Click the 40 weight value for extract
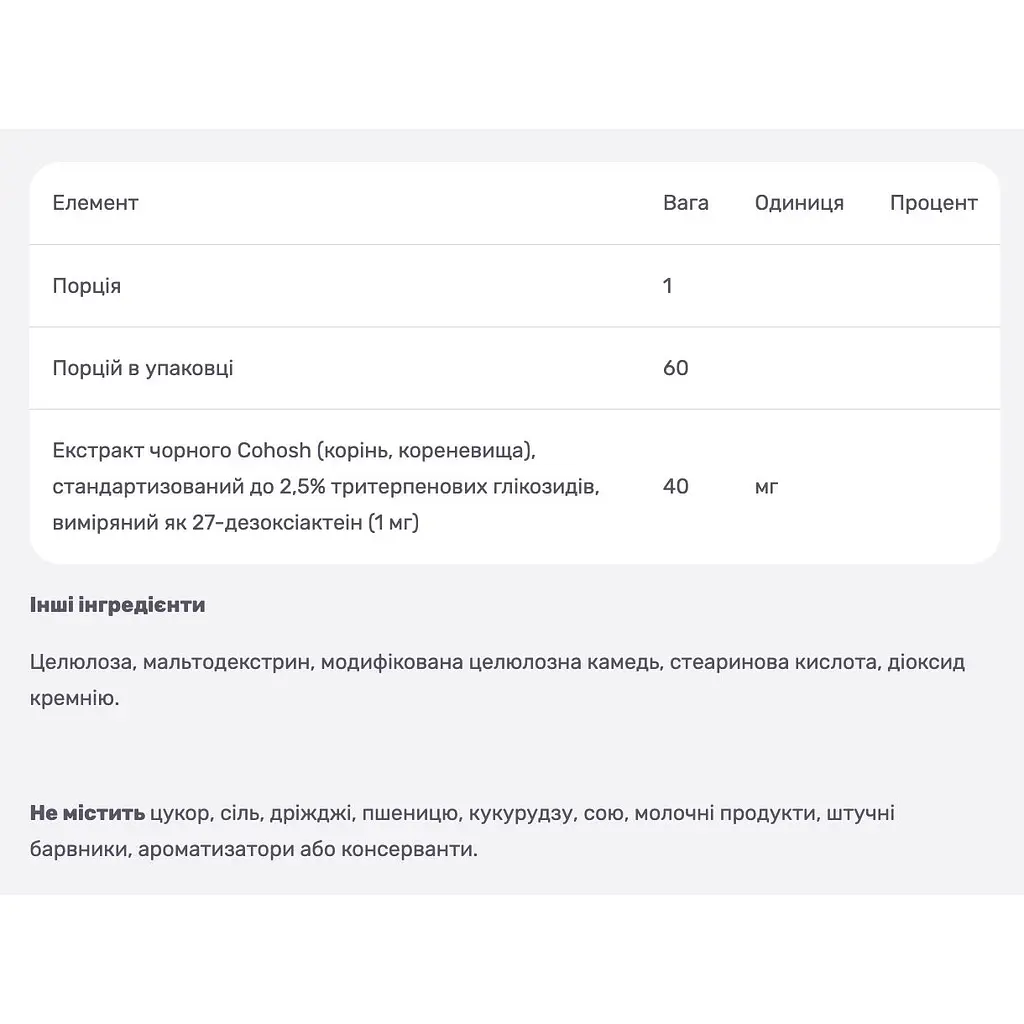The height and width of the screenshot is (1024, 1024). [676, 486]
